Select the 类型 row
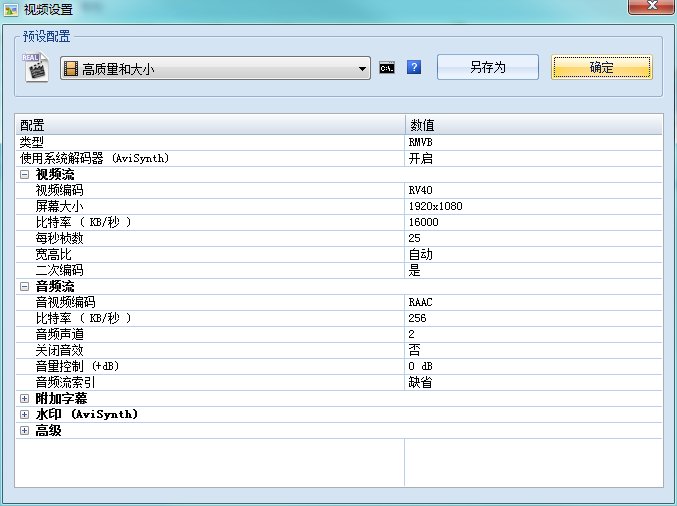Screen dimensions: 677x506 coord(339,142)
